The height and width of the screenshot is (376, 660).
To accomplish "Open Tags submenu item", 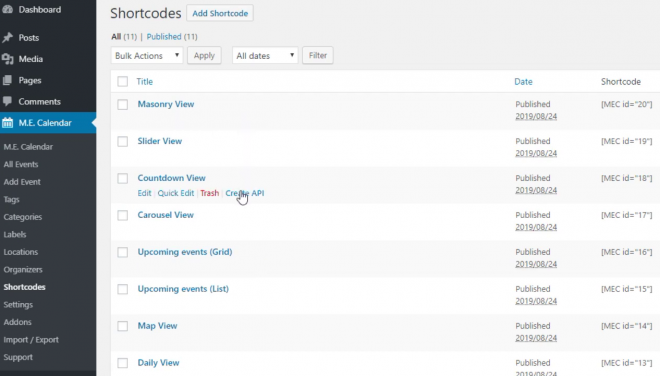I will point(11,200).
